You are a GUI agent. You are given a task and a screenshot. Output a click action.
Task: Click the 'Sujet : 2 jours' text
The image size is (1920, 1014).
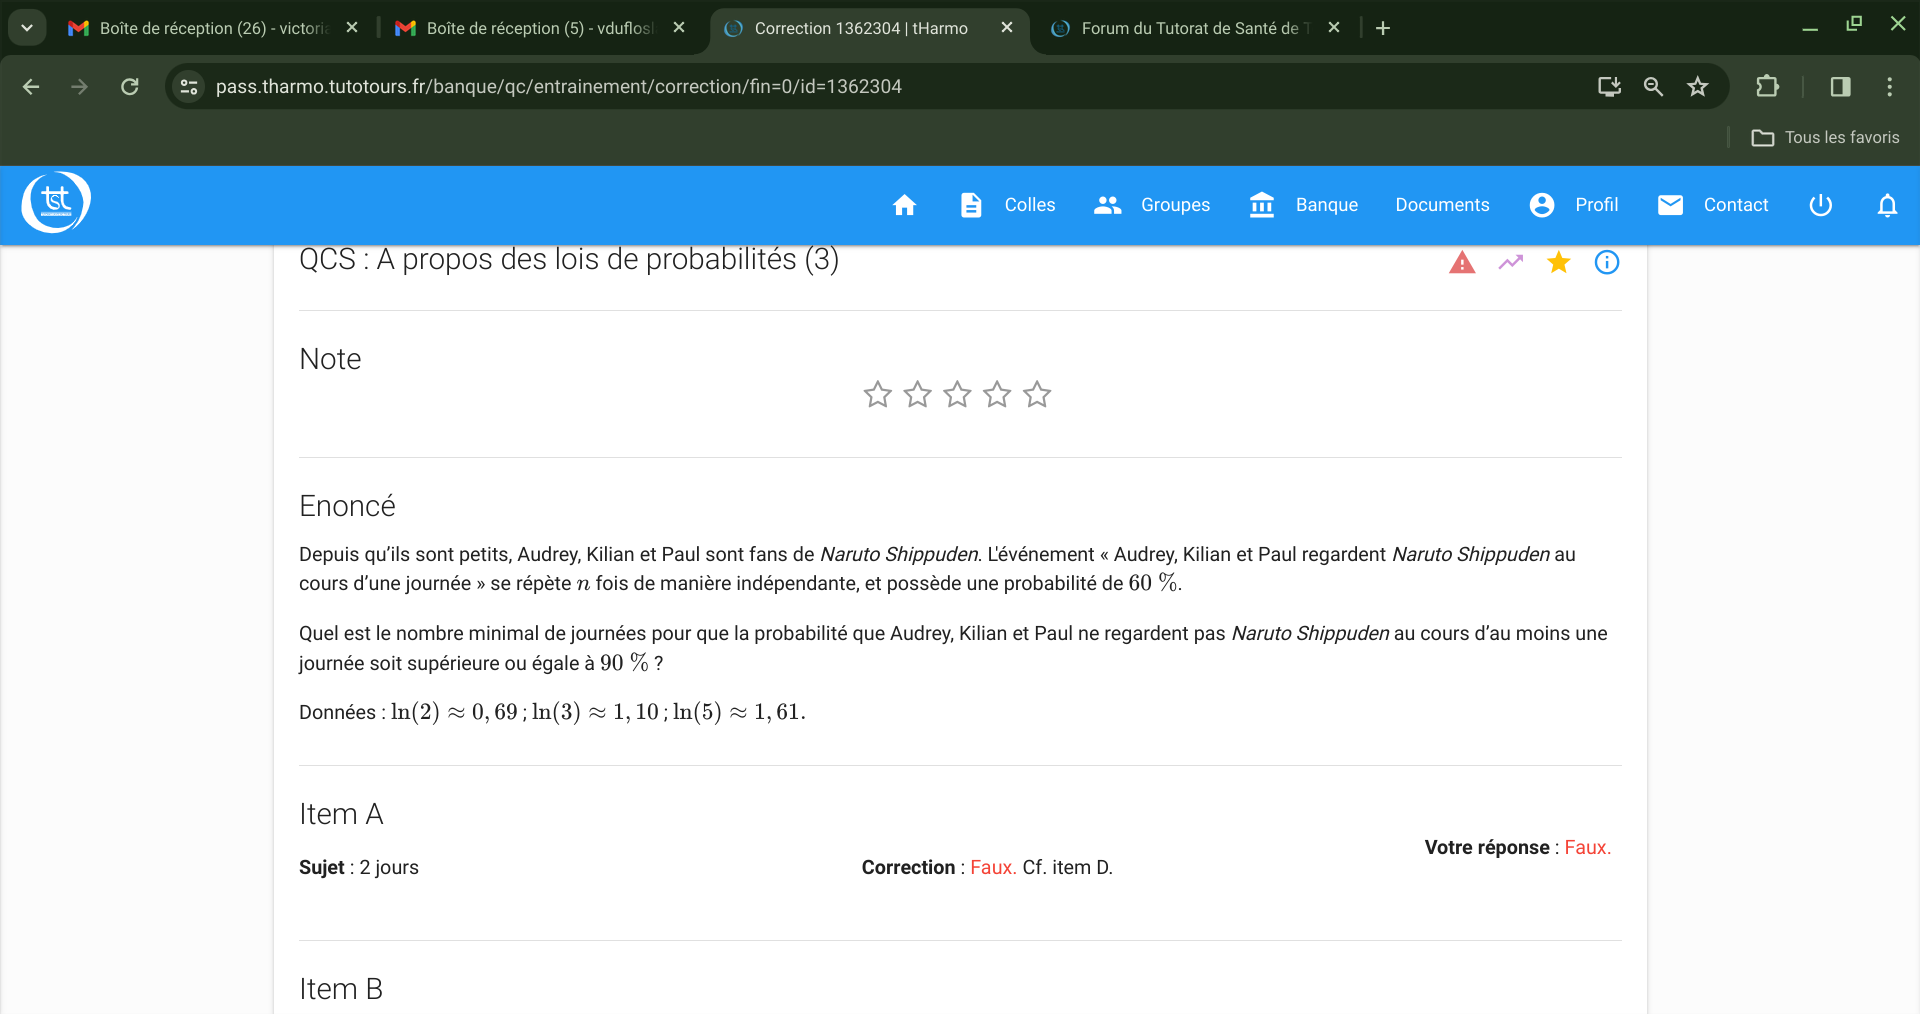359,867
